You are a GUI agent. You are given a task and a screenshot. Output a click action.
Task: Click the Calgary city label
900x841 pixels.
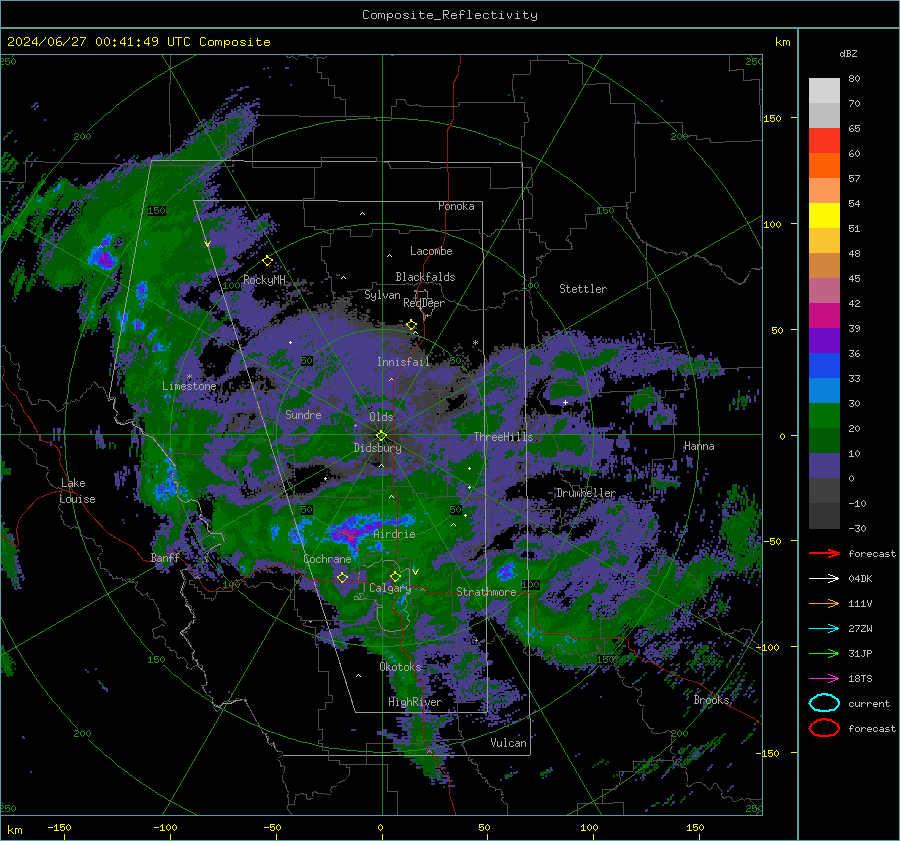(x=390, y=588)
